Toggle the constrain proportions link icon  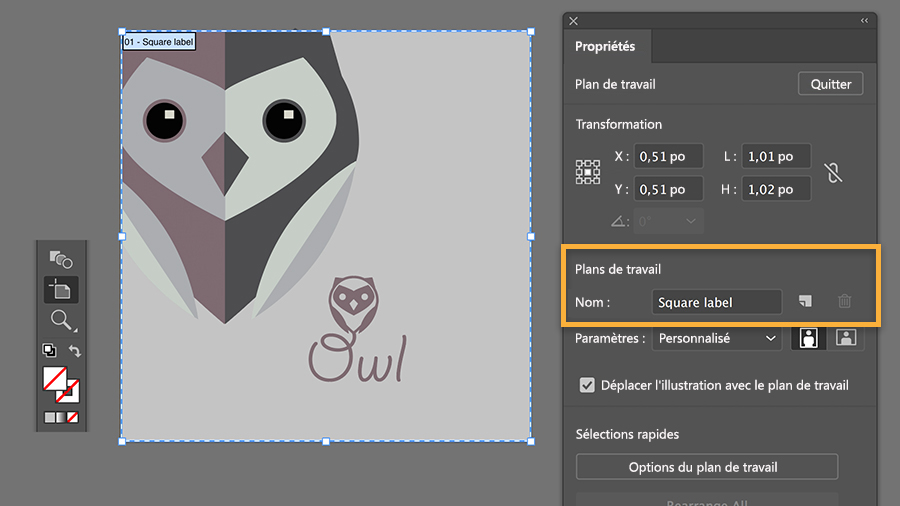point(833,173)
